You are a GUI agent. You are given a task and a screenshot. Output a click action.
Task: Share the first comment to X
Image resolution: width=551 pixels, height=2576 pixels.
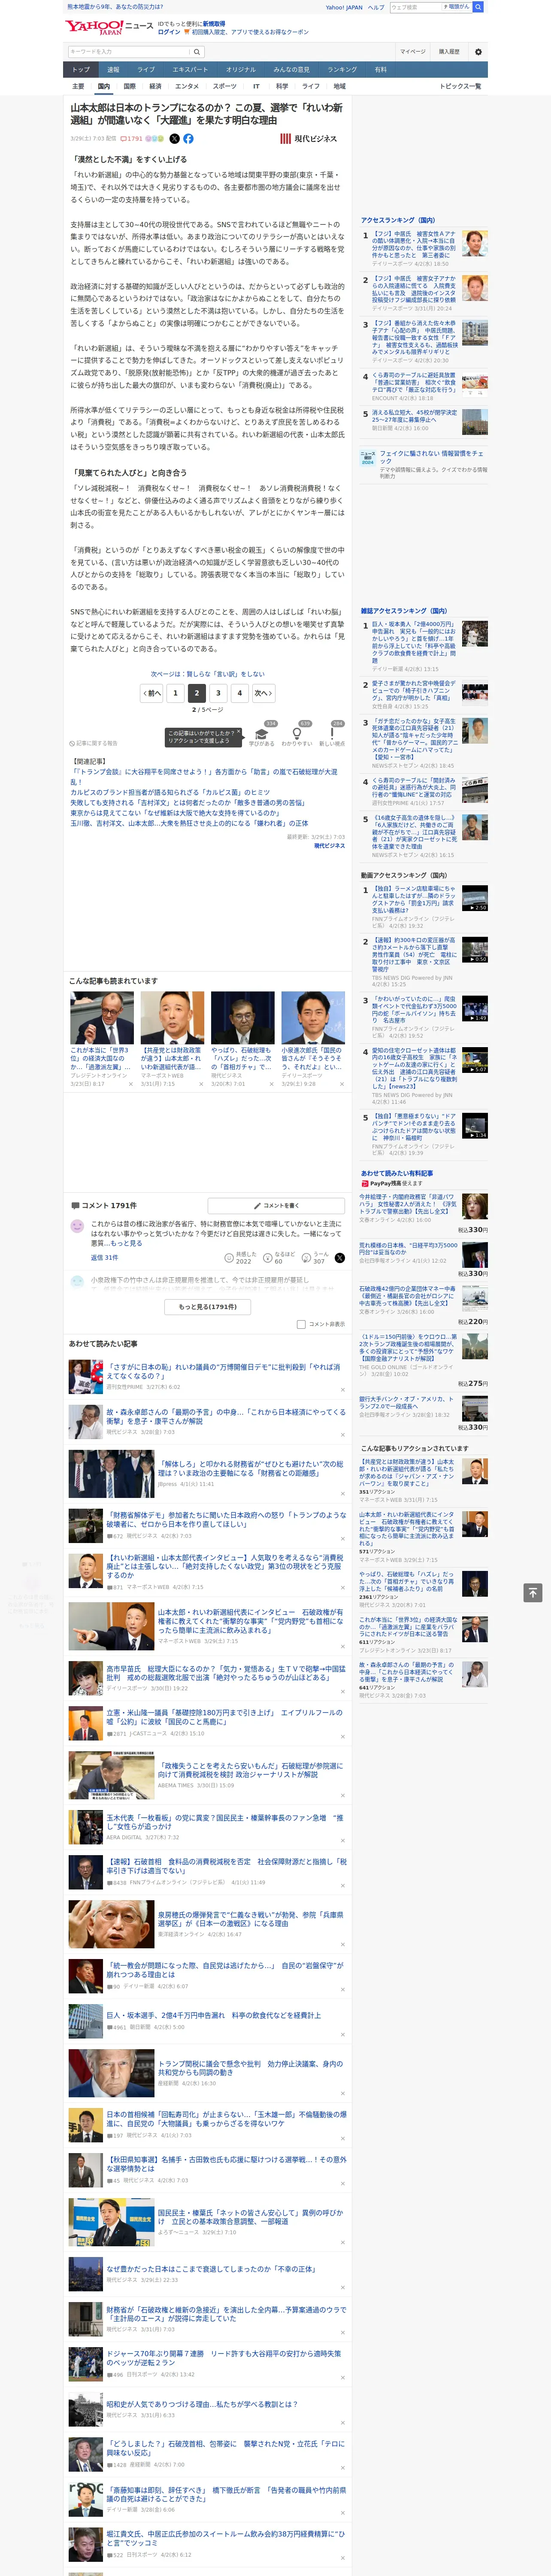pos(340,1258)
